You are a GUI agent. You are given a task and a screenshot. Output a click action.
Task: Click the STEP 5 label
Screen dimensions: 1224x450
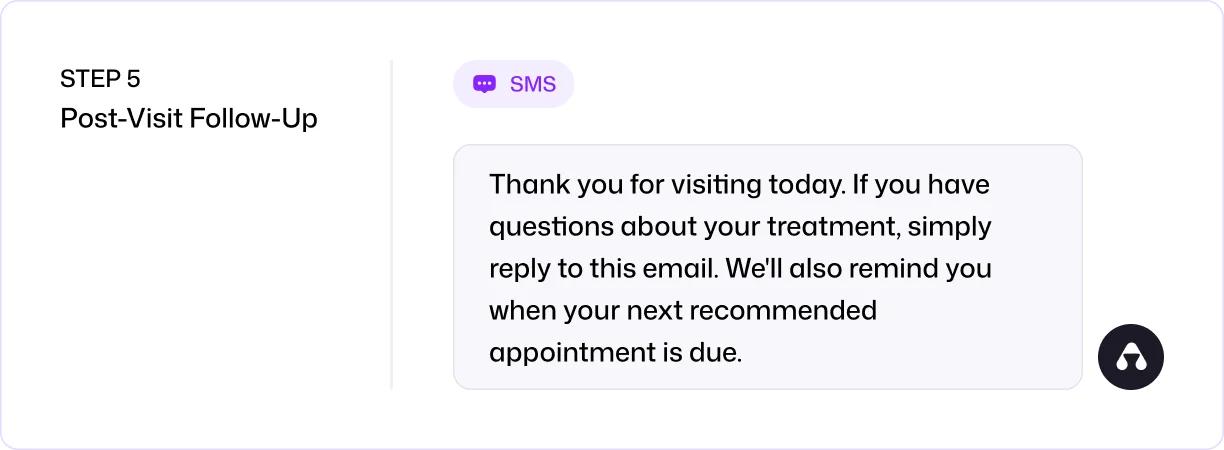[100, 79]
